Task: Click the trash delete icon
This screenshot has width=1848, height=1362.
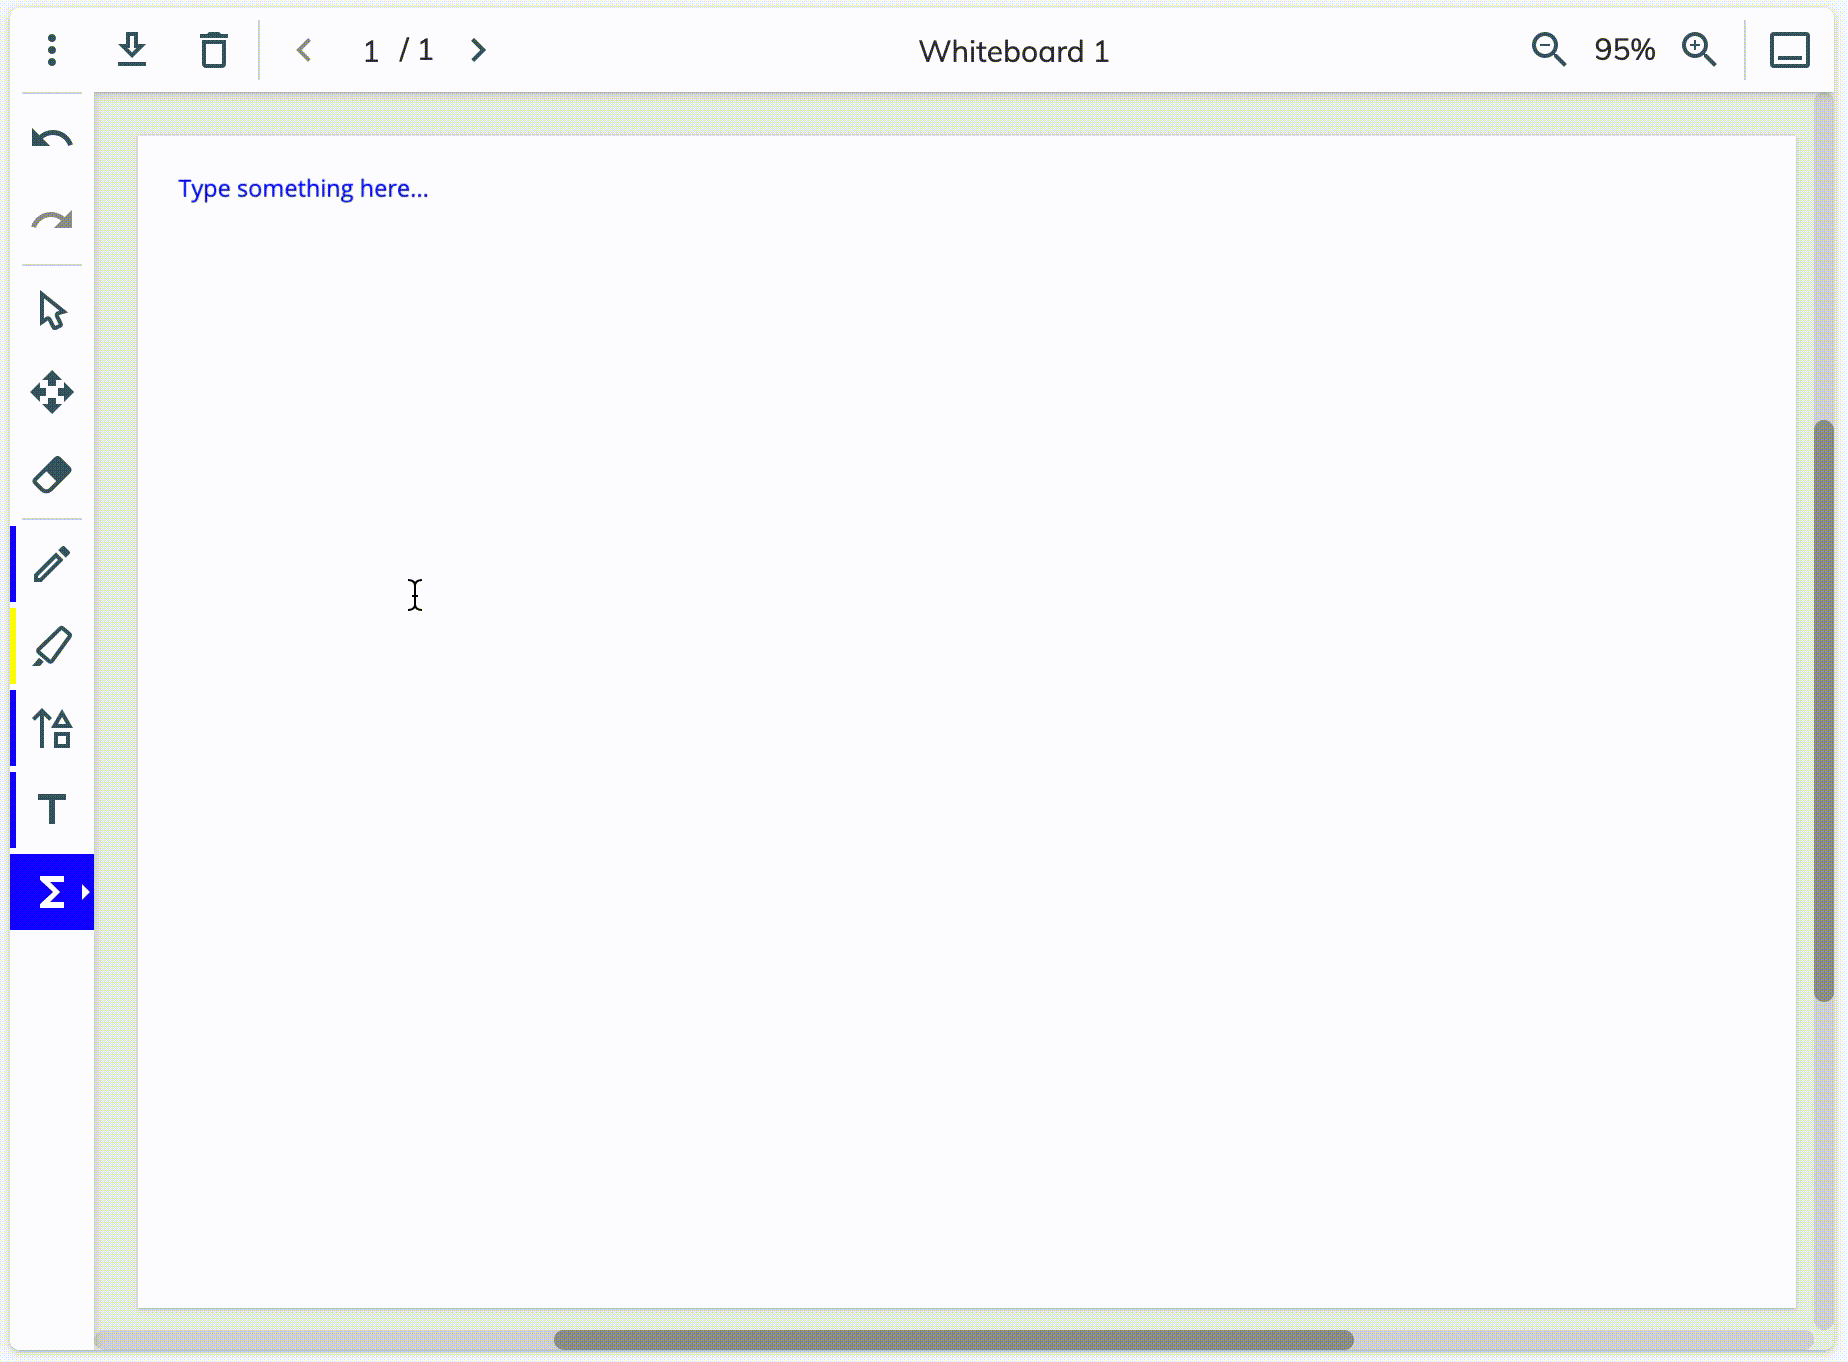Action: coord(213,50)
